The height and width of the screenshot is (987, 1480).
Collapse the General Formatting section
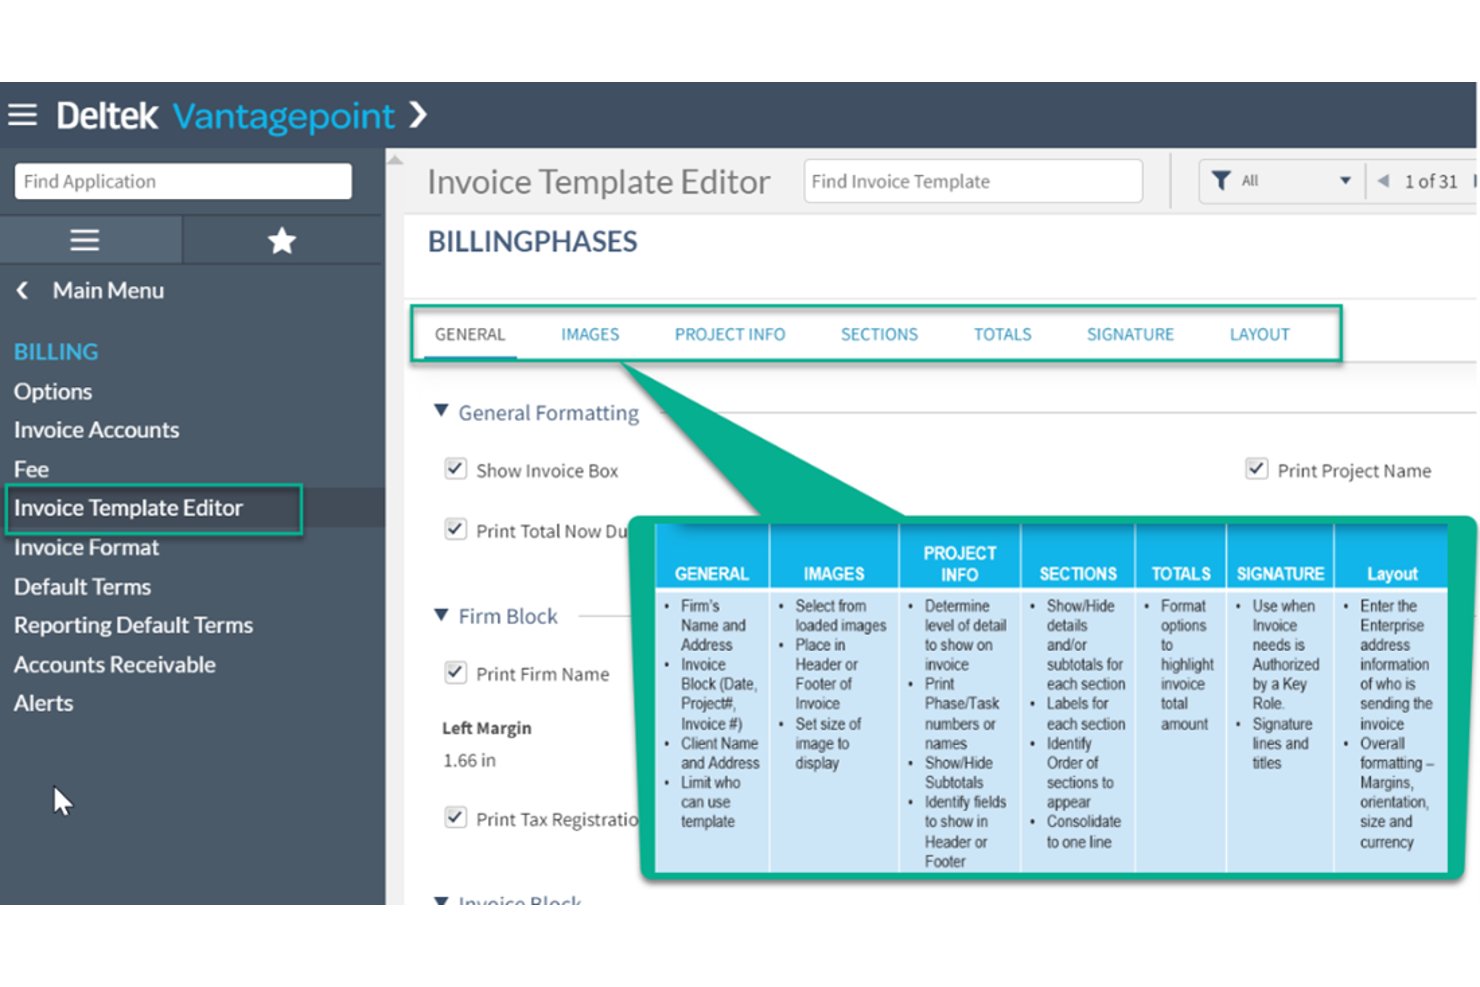tap(441, 411)
